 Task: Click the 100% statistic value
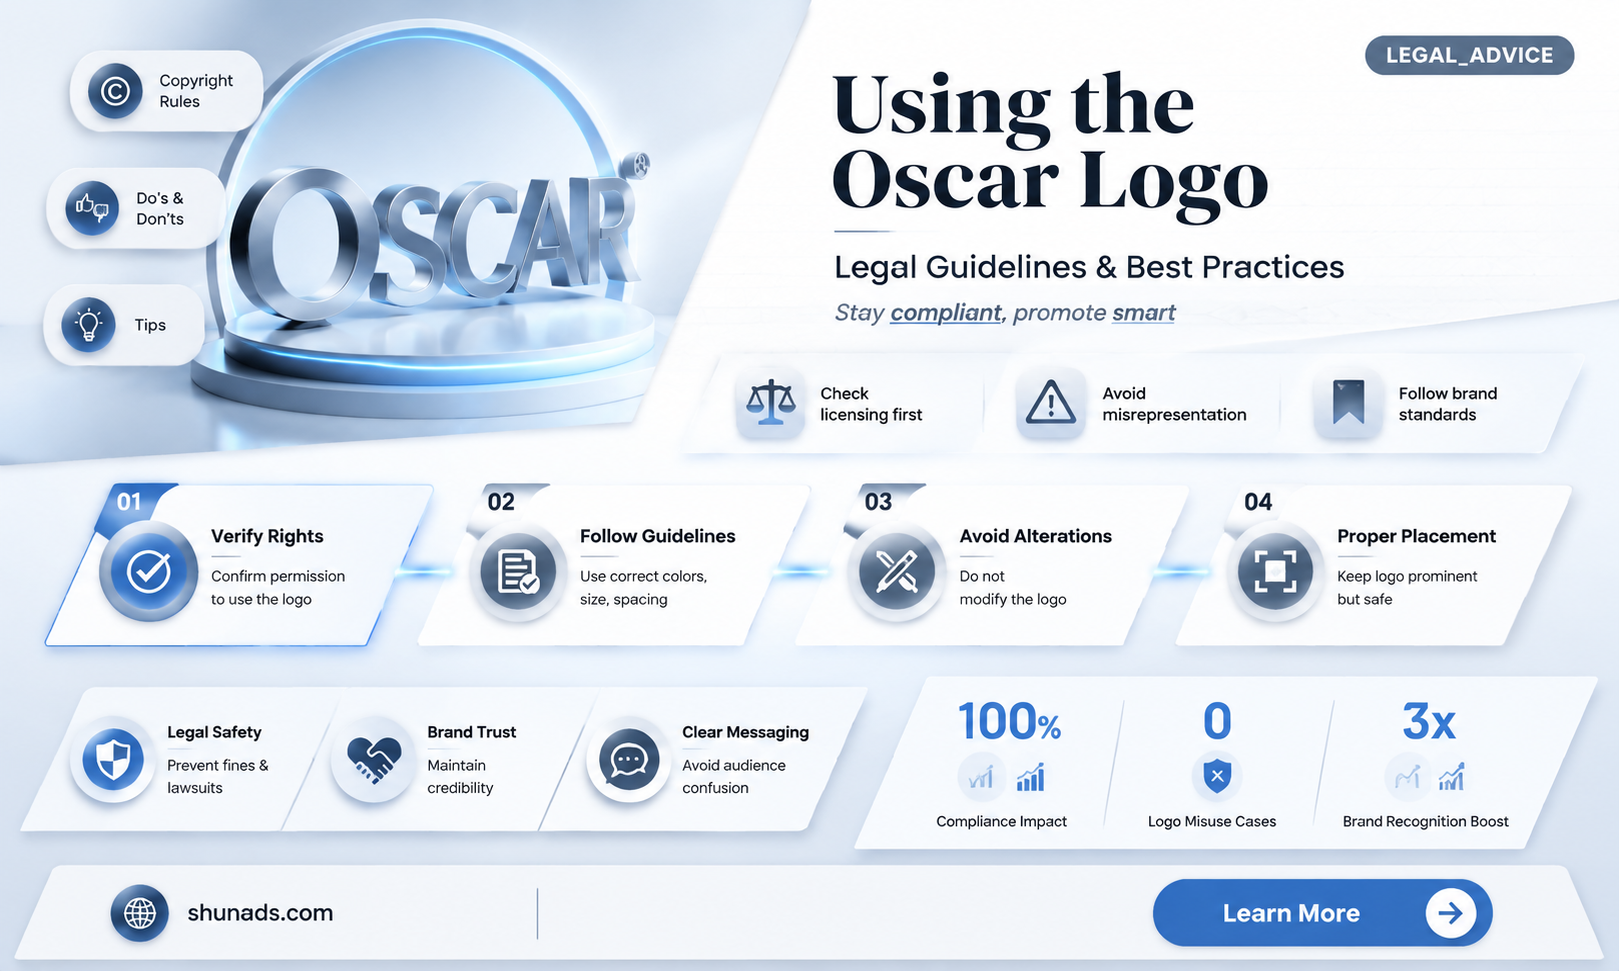click(1009, 721)
